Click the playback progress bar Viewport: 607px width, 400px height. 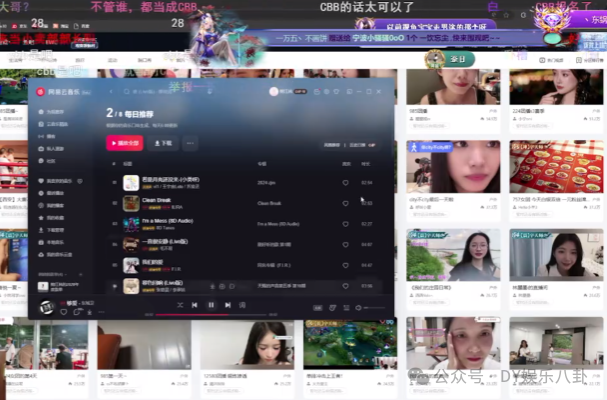point(211,315)
